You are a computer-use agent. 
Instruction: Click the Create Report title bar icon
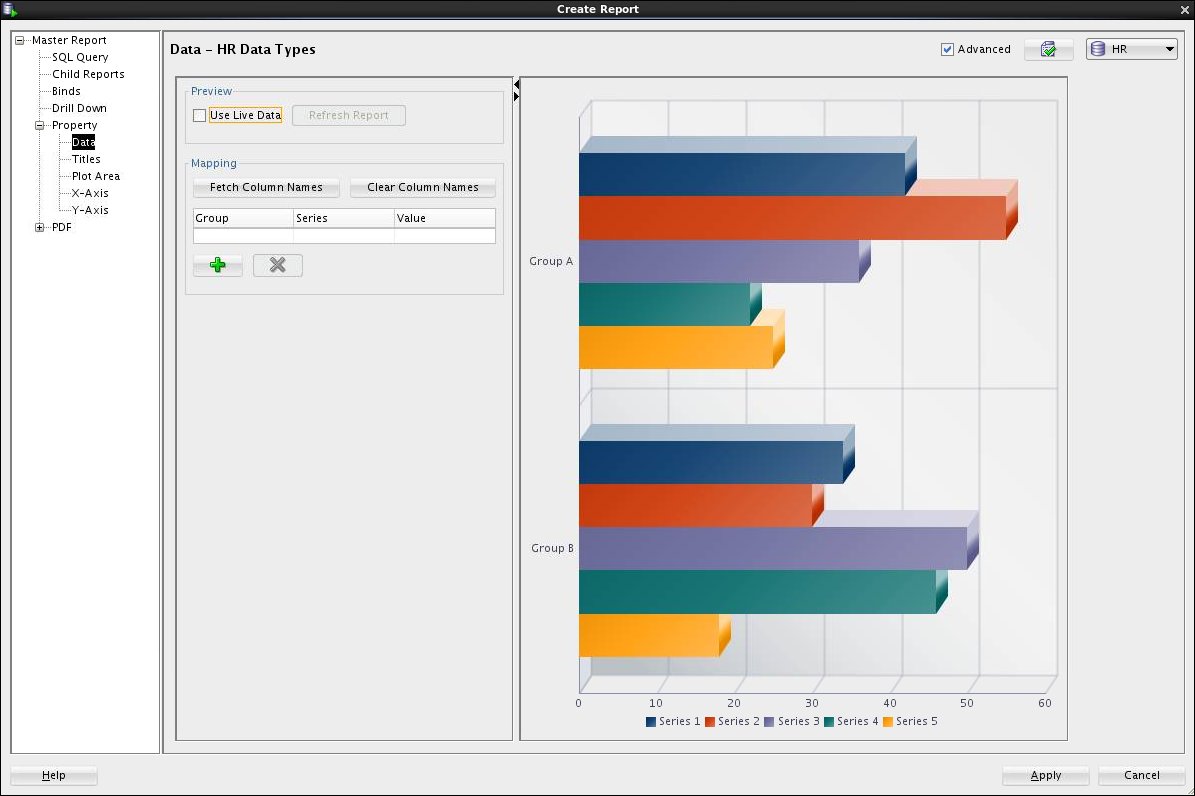click(x=10, y=9)
